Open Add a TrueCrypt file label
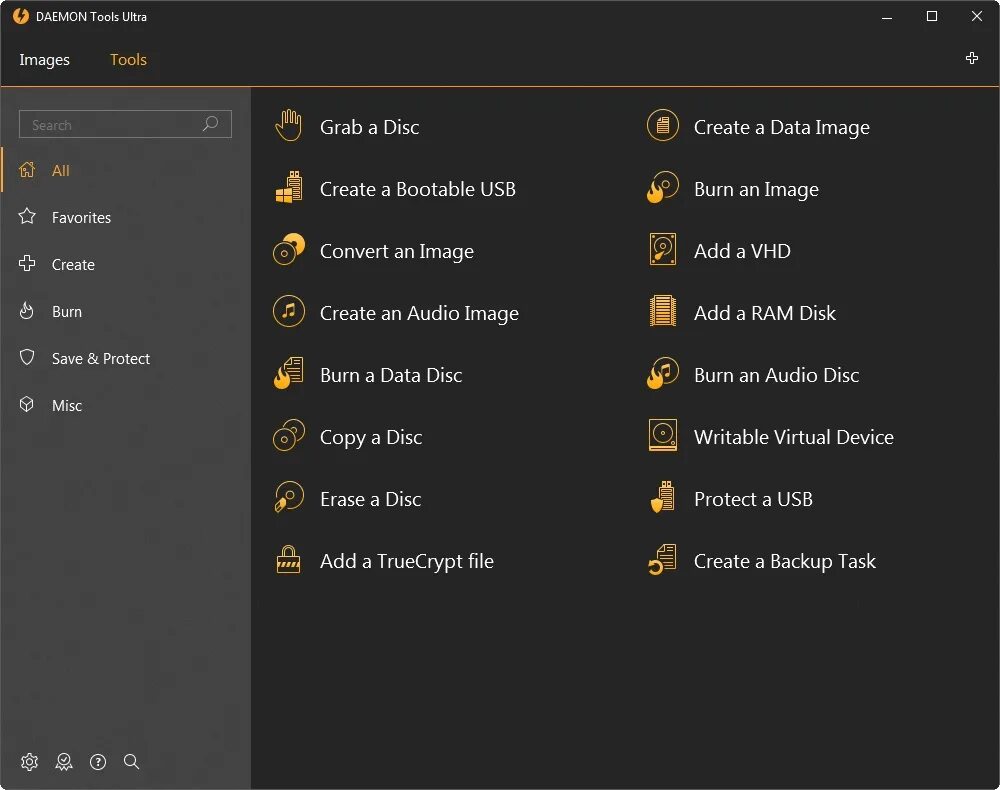The width and height of the screenshot is (1000, 790). (407, 561)
